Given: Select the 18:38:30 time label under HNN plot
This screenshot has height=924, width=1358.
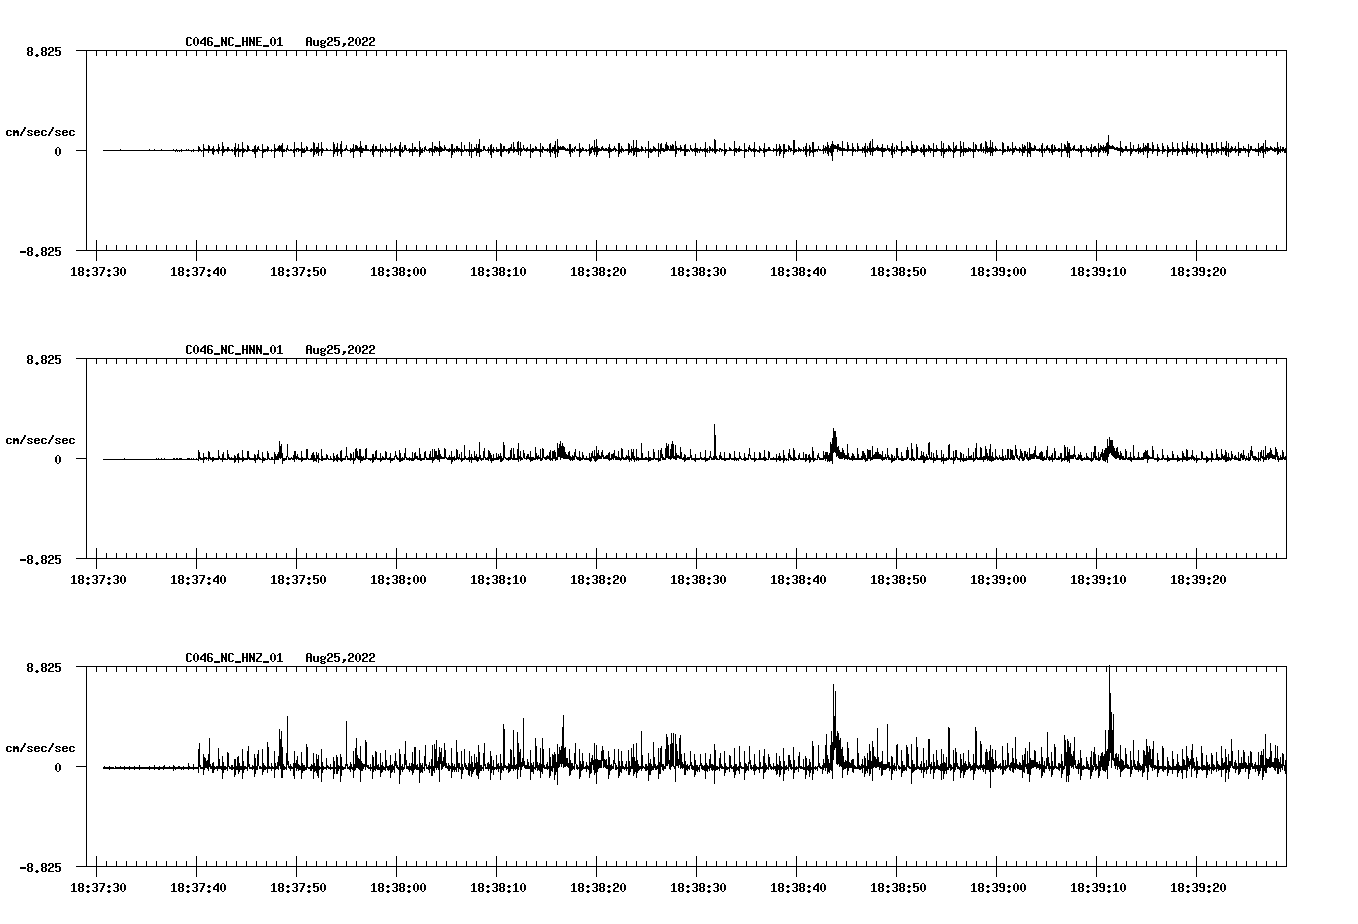Looking at the screenshot, I should point(698,579).
